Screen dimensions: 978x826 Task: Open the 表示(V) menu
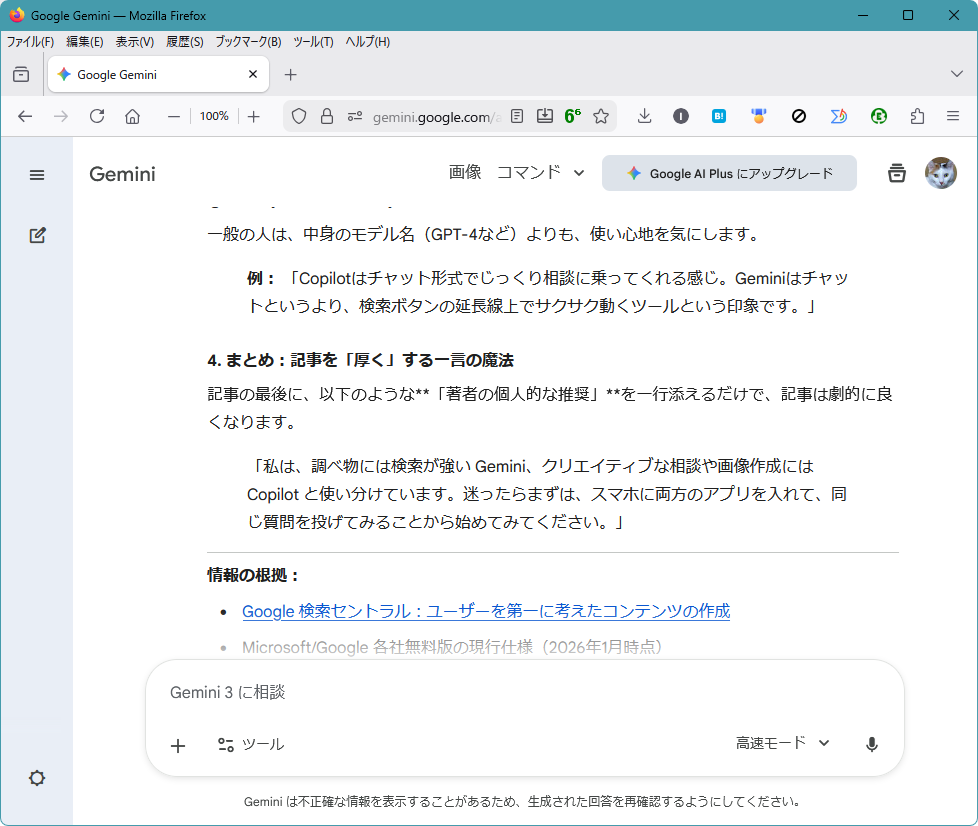tap(134, 42)
